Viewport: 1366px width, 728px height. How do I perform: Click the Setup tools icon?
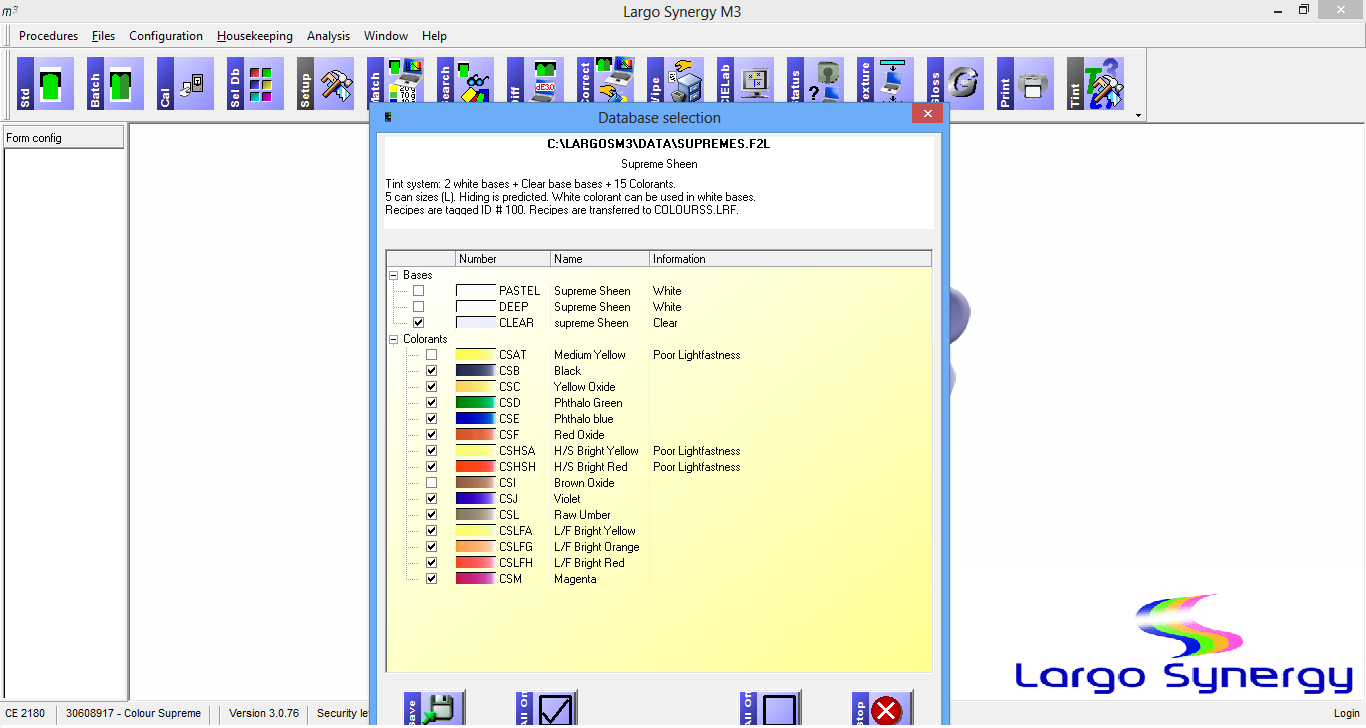pyautogui.click(x=319, y=84)
